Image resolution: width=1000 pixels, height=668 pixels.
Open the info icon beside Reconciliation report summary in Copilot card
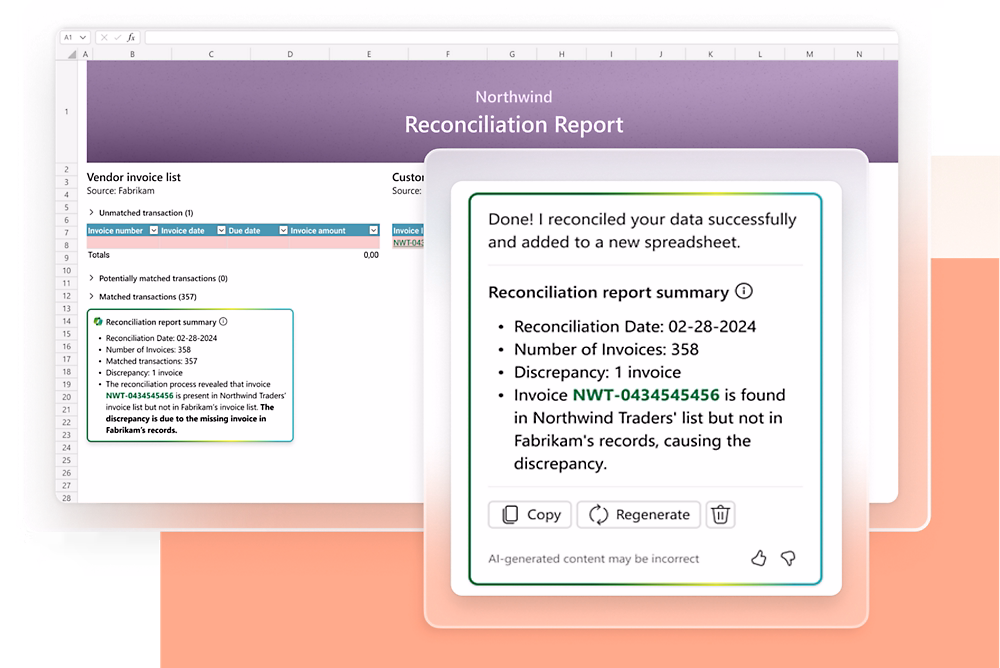pos(744,291)
